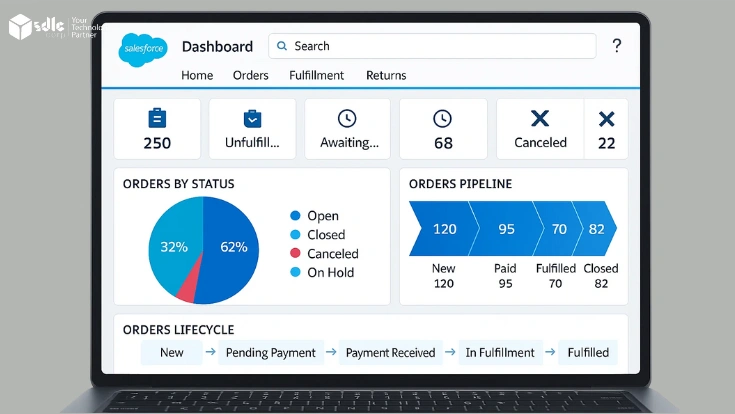Click inside the Search input field
Image resolution: width=735 pixels, height=414 pixels.
pos(440,46)
